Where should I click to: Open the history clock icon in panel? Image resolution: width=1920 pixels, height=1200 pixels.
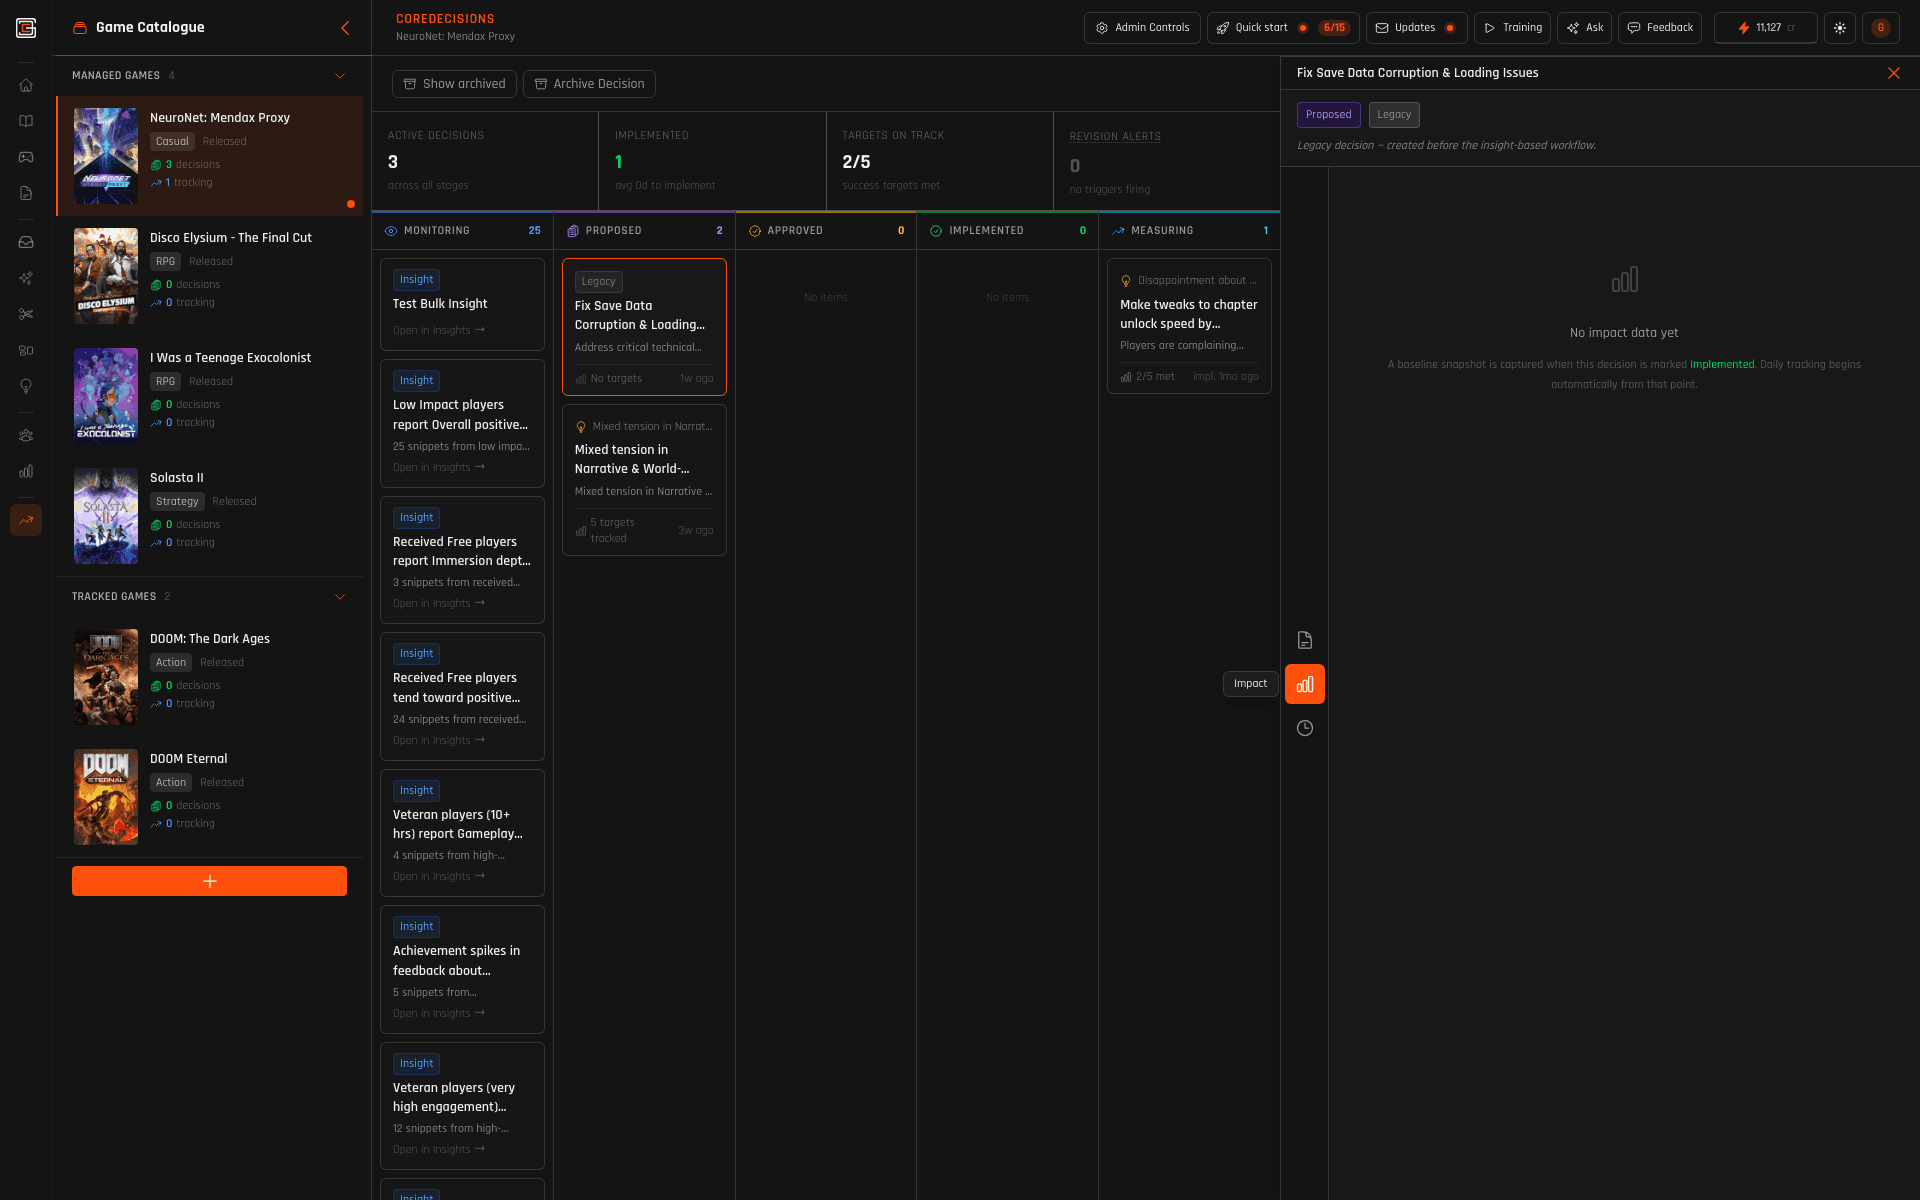click(1304, 728)
